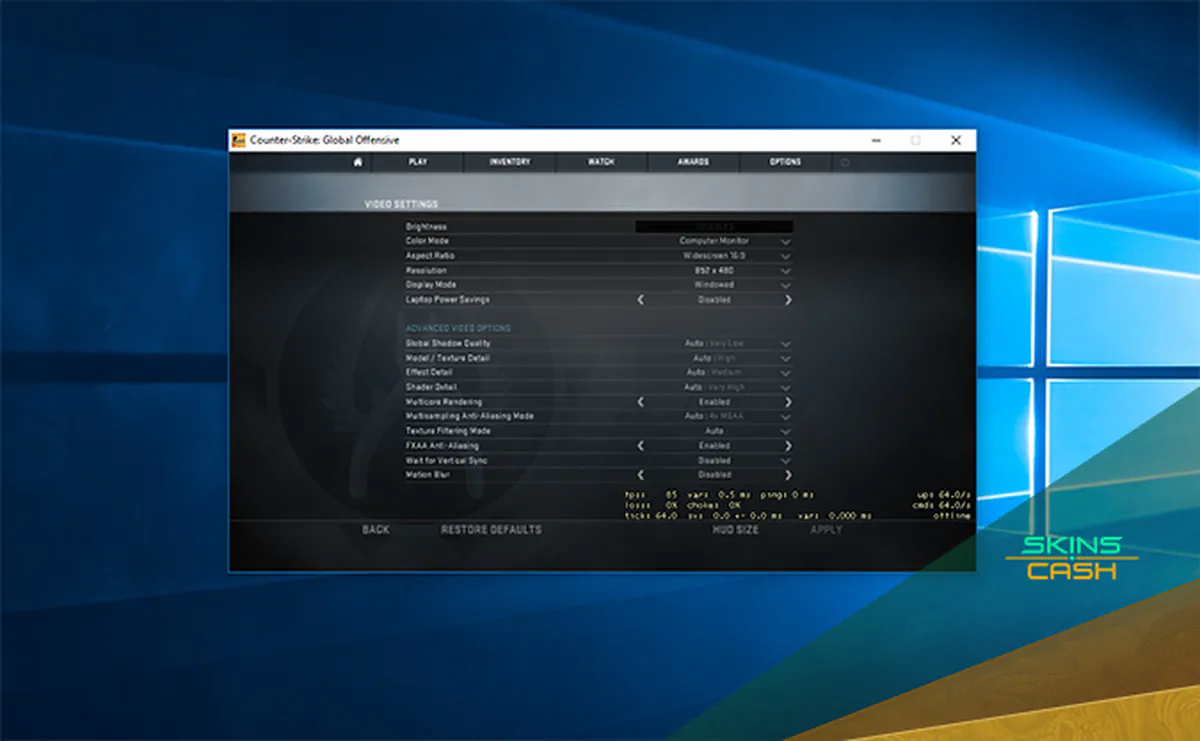Open Wait for Vertical Sync dropdown

click(x=786, y=461)
